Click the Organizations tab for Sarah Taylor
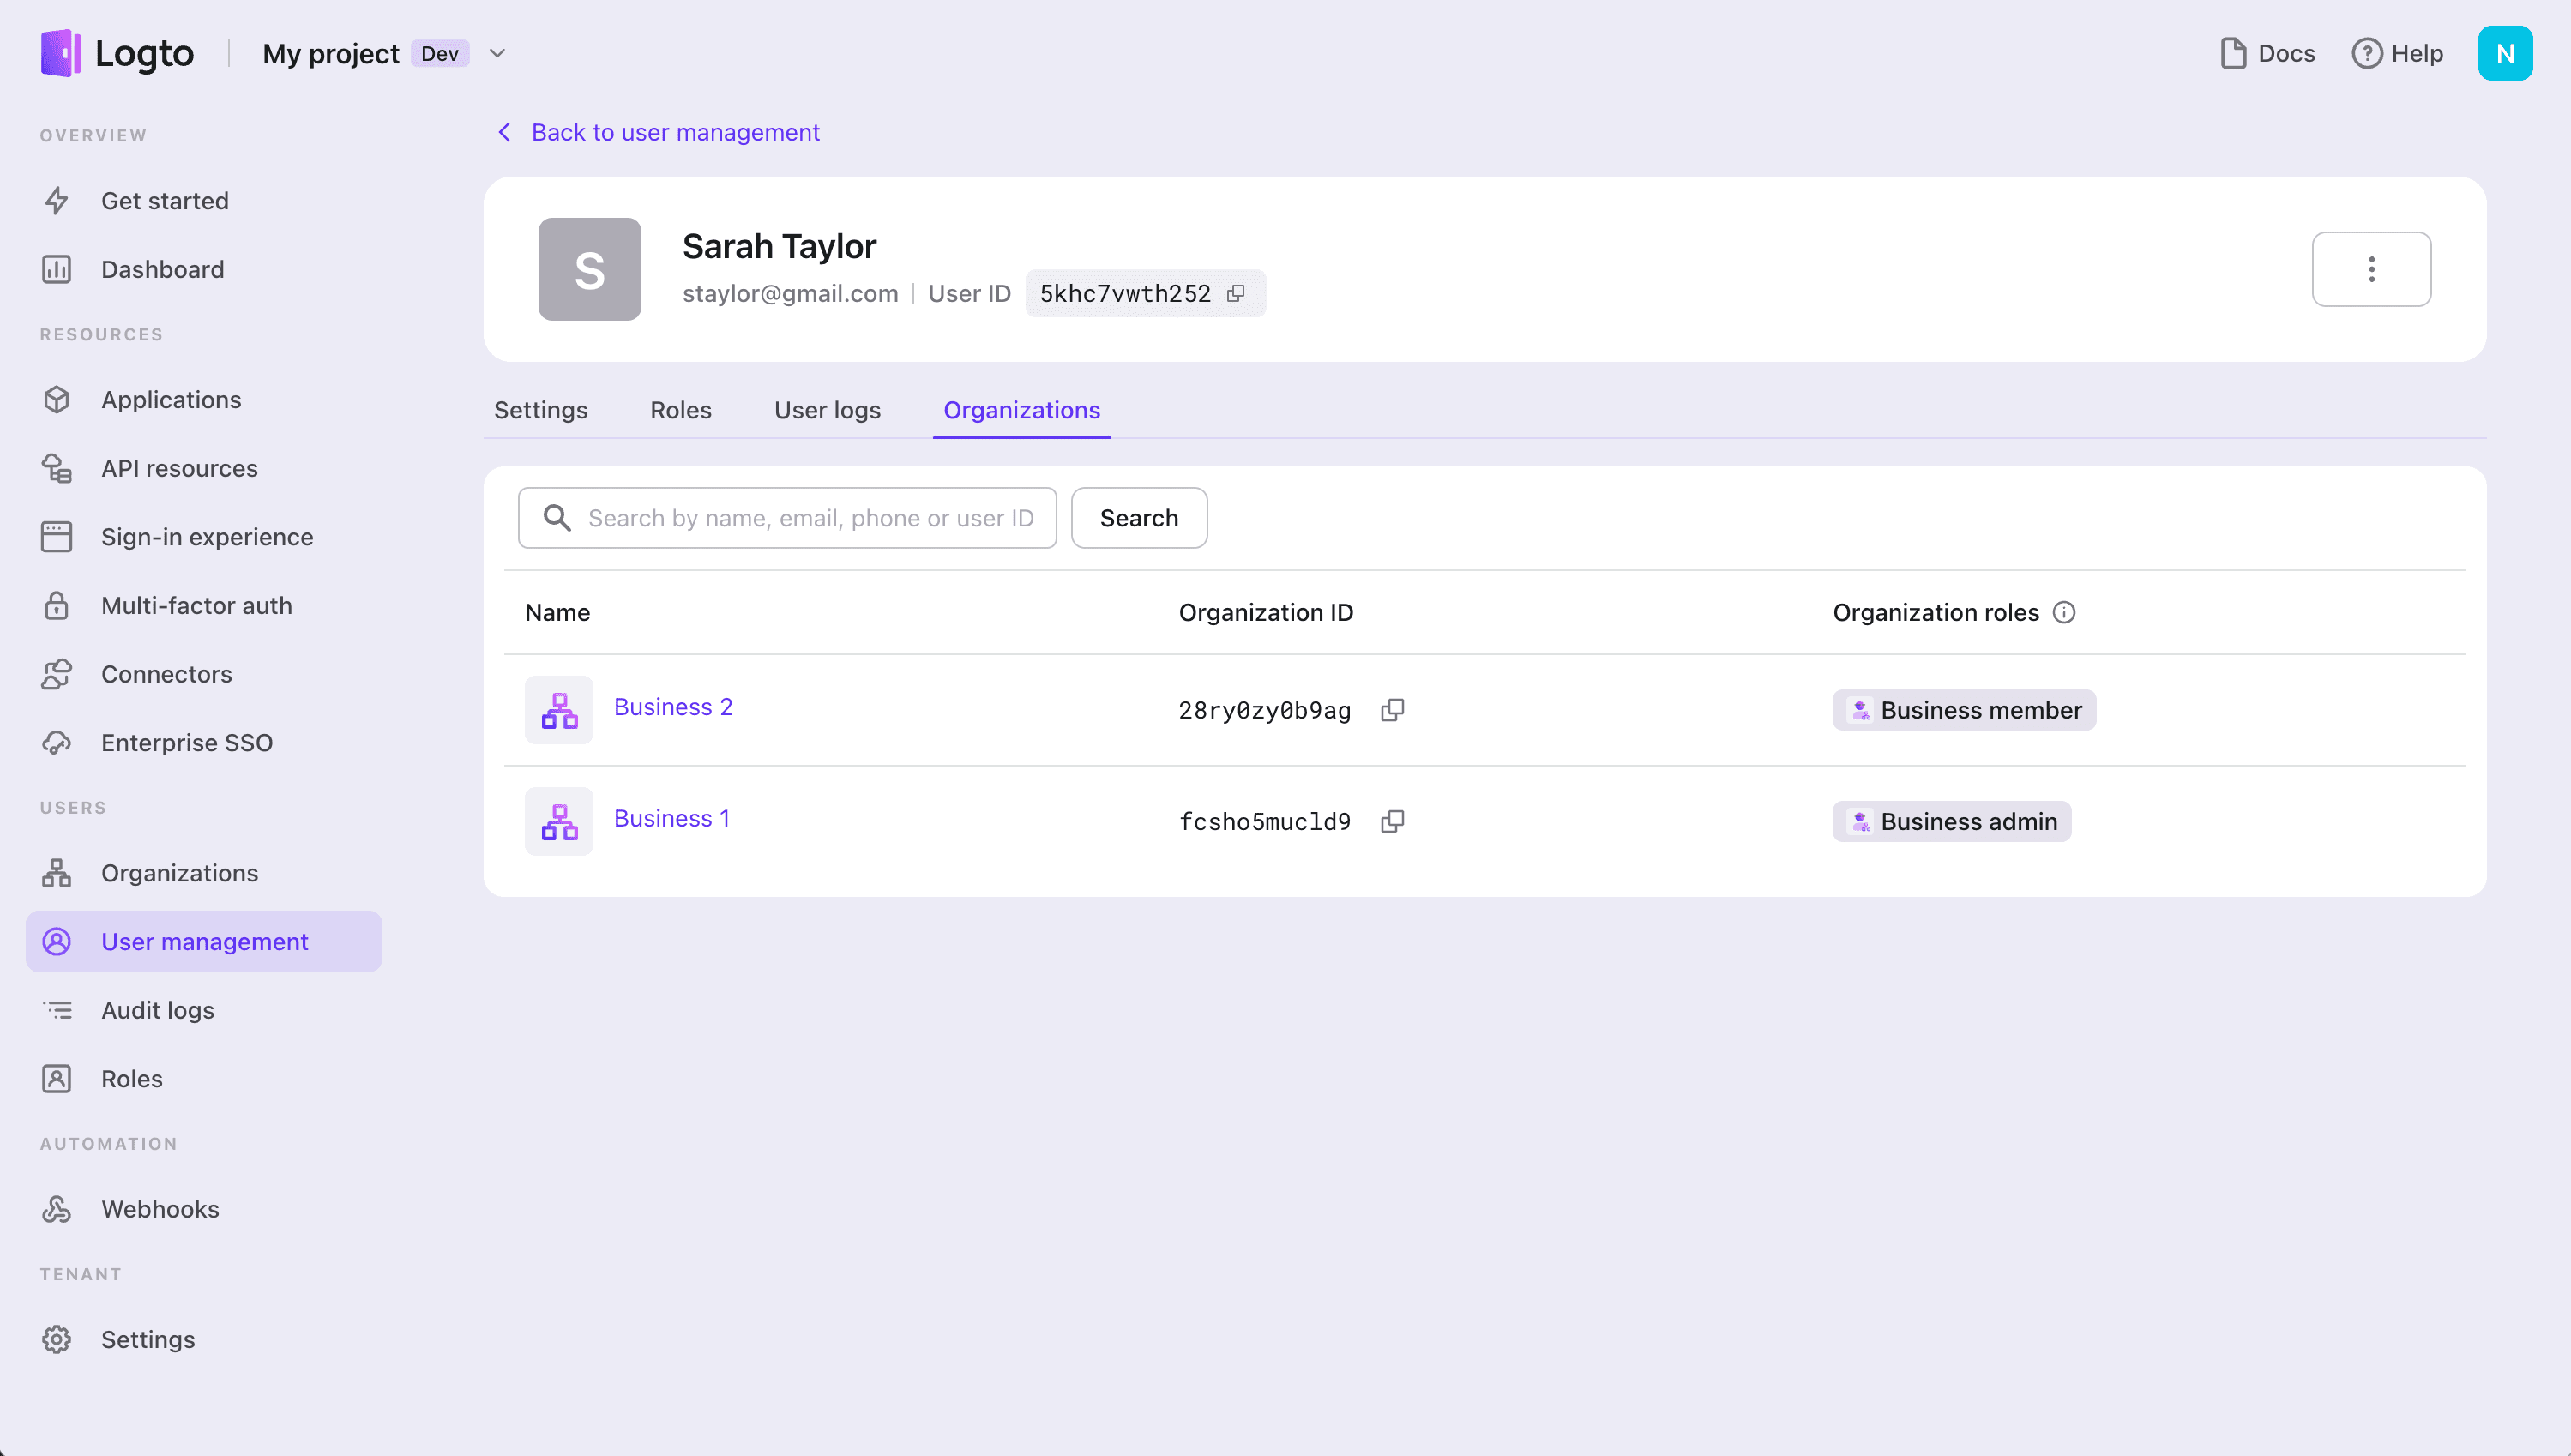The image size is (2571, 1456). point(1022,409)
